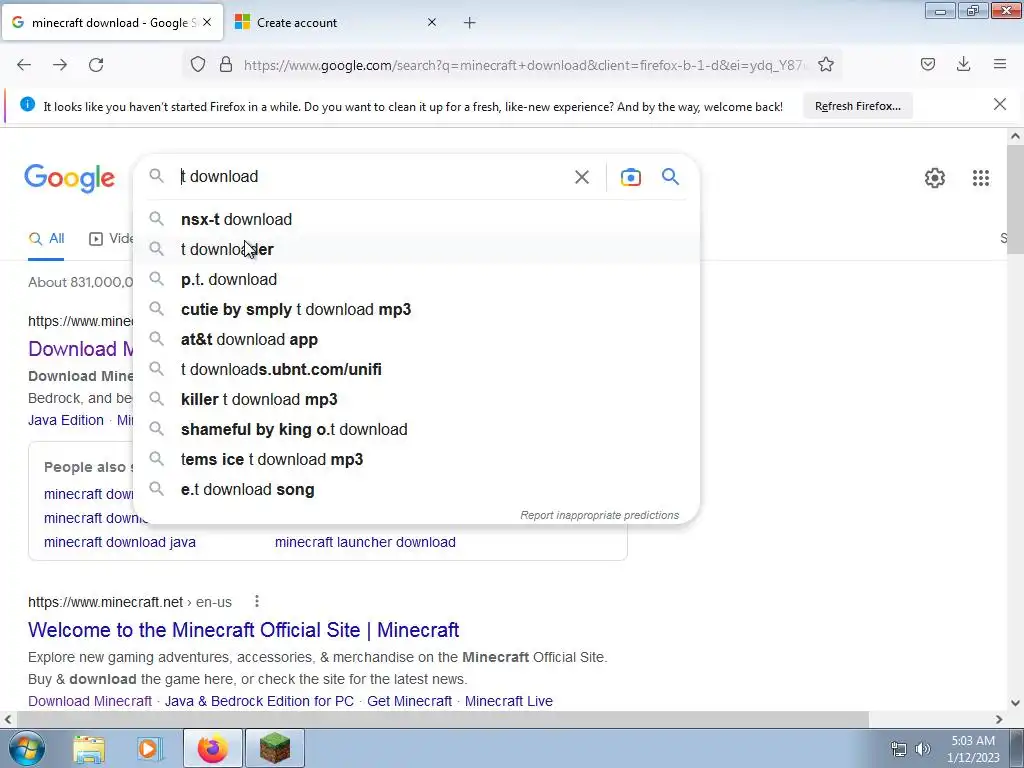
Task: Choose suggestion p.t. download
Action: click(416, 280)
